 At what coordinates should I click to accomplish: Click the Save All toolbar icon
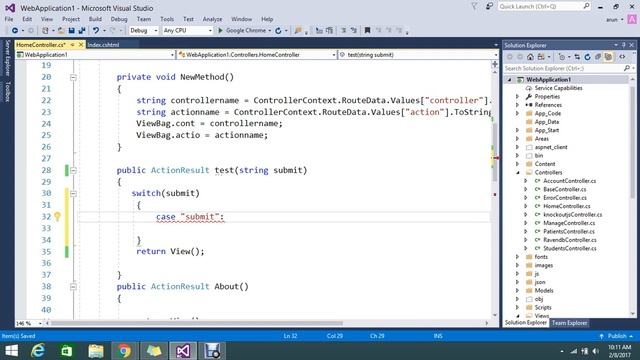82,31
